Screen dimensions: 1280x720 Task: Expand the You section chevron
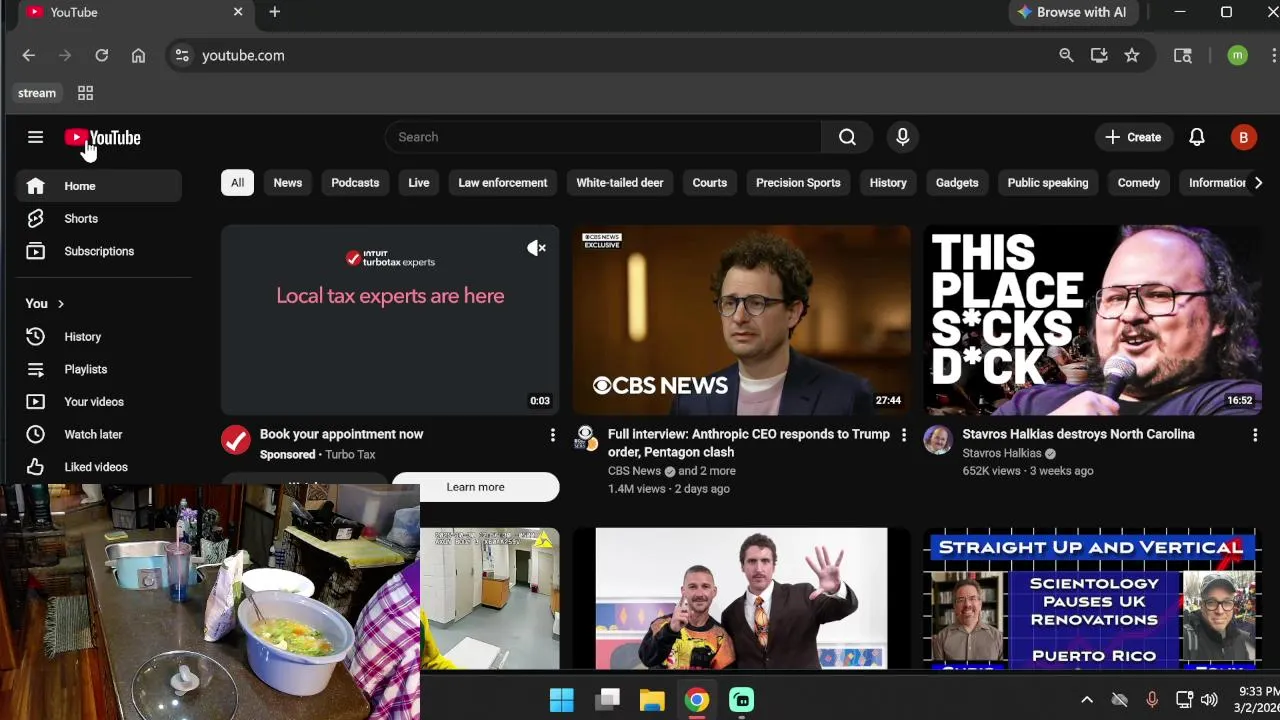pos(61,304)
